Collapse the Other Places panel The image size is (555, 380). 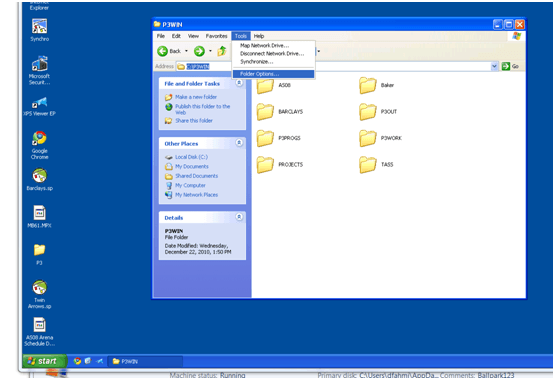coord(239,143)
